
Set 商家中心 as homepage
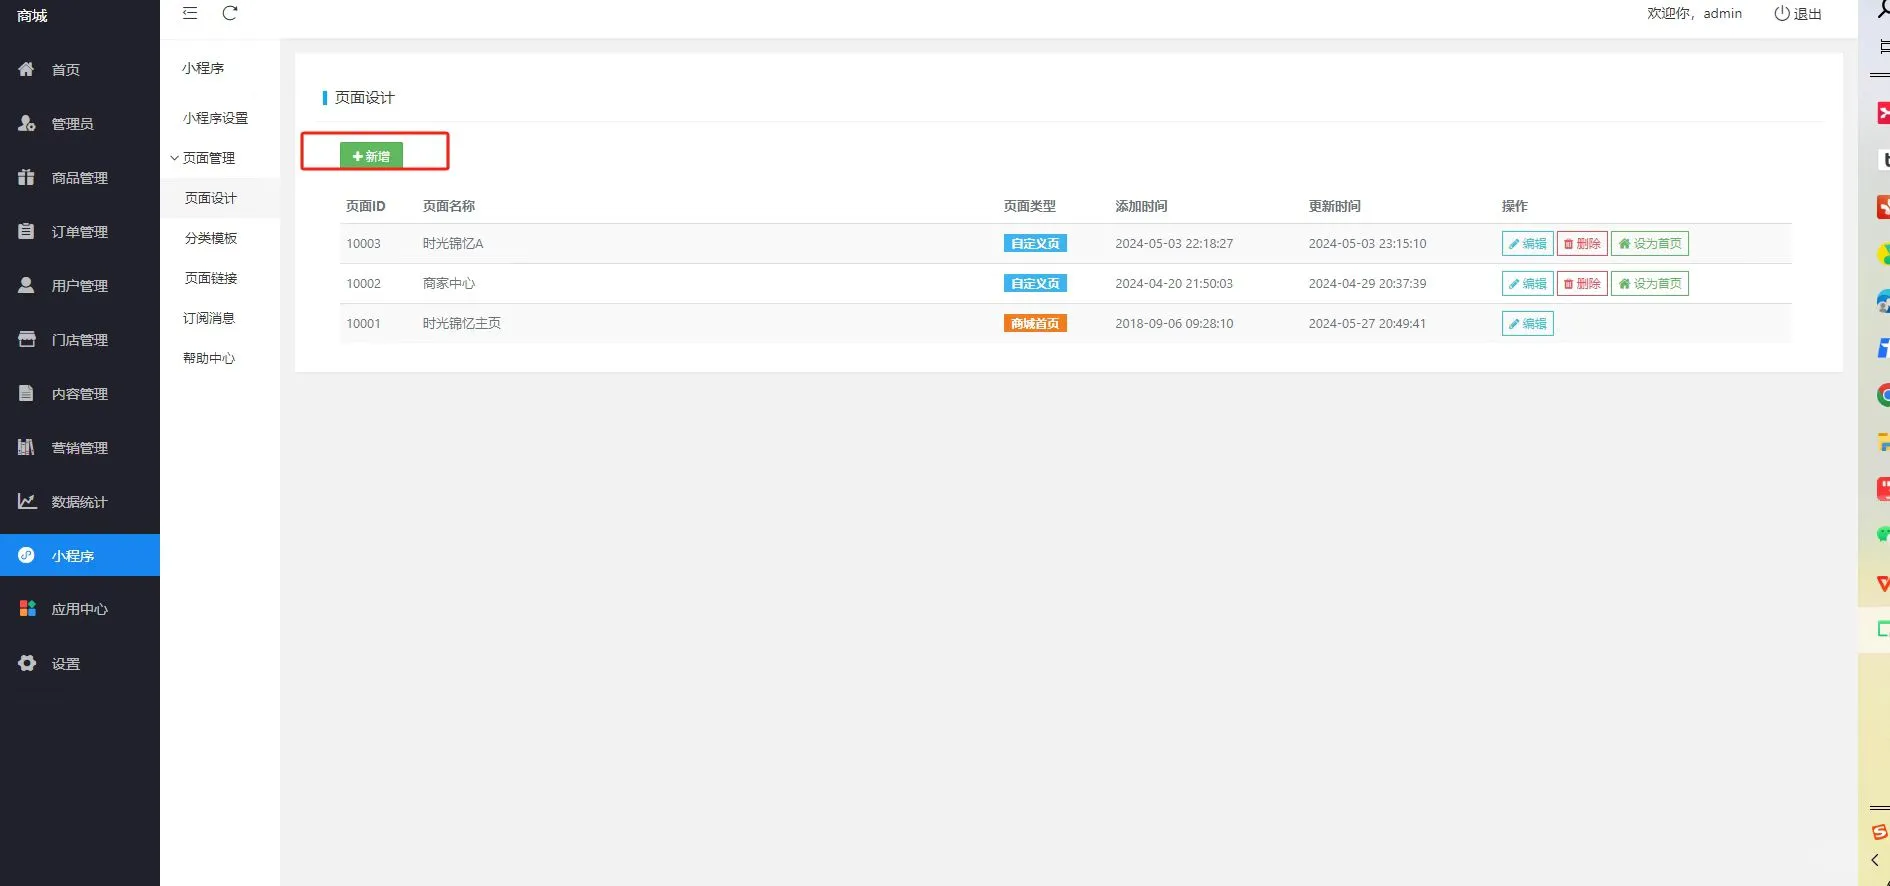[1649, 283]
